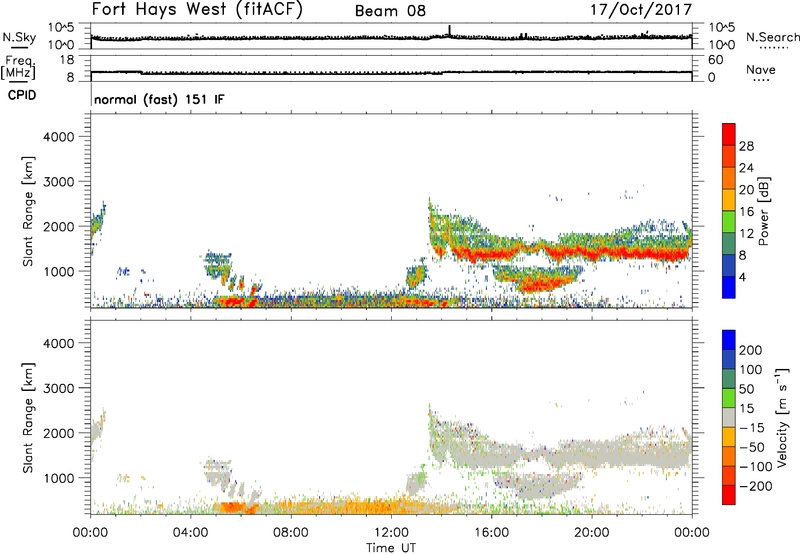Click velocity panel 'Slant Range [km]' label
Viewport: 800px width, 554px height.
(28, 418)
